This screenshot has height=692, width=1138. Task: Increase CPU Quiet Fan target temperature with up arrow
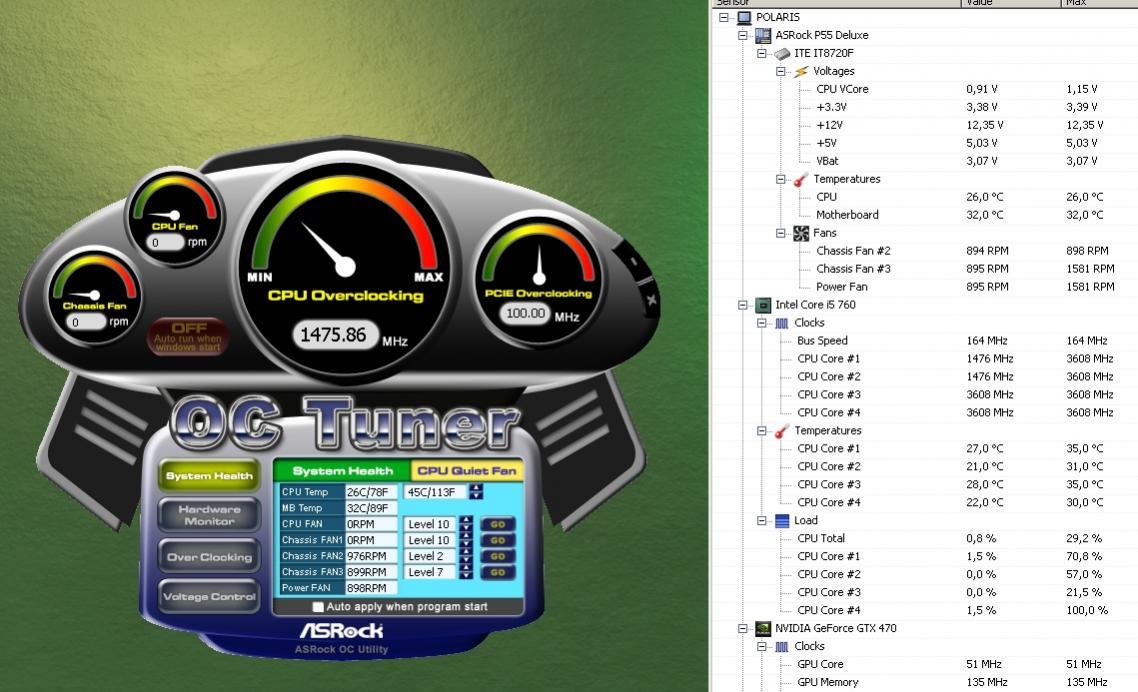pos(476,488)
